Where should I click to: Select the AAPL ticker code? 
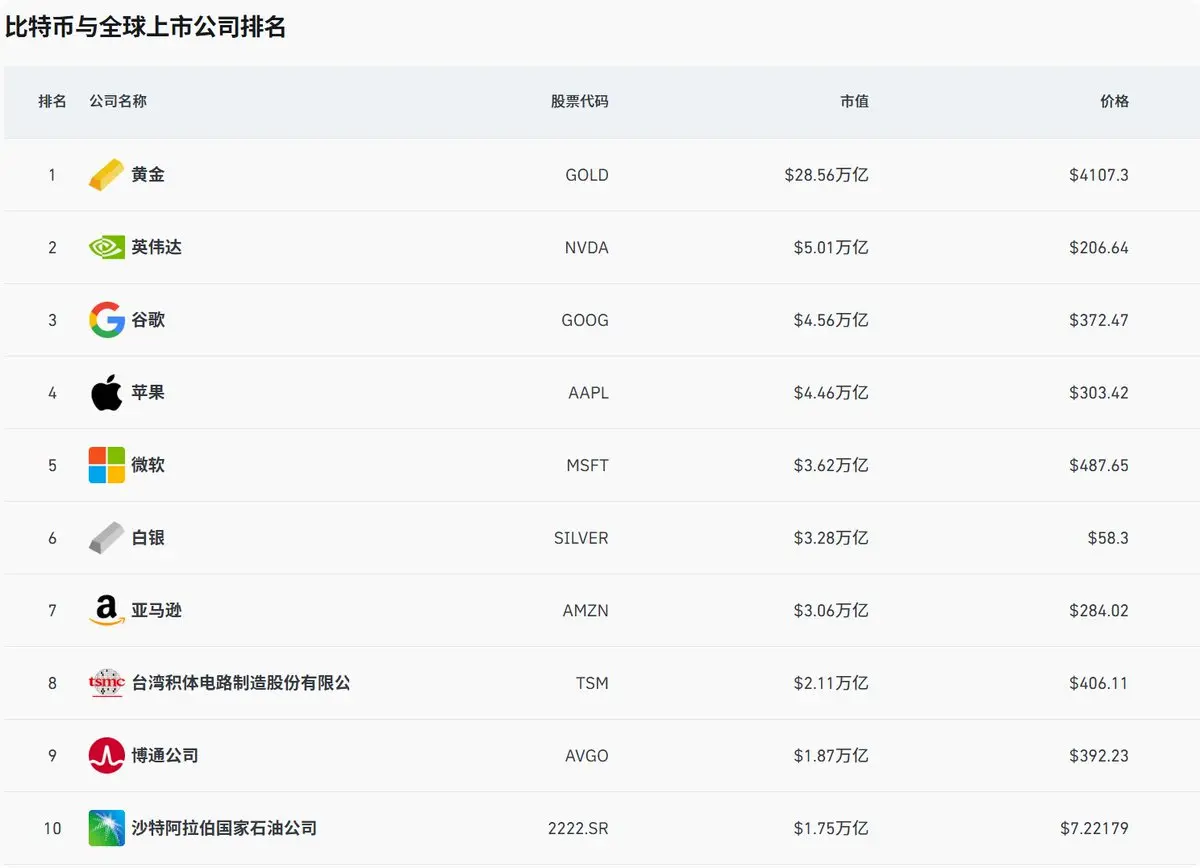[588, 393]
